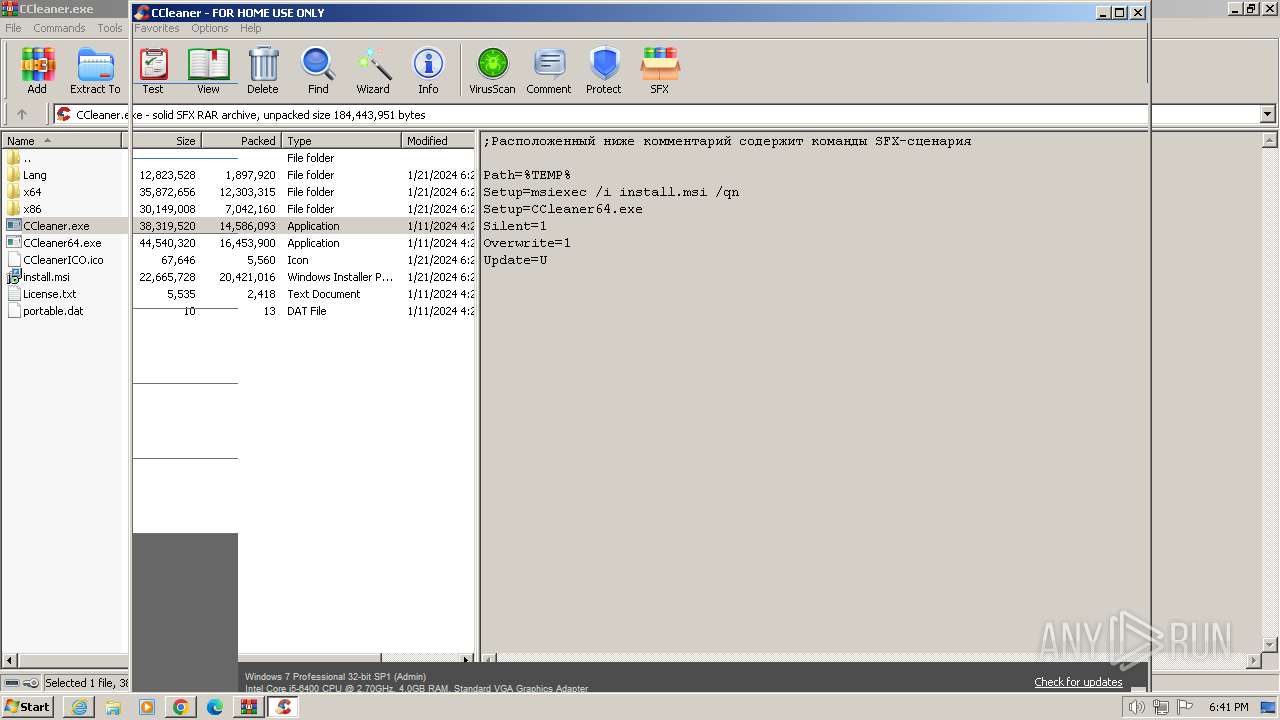Click the Info toolbar icon
The image size is (1280, 720).
coord(428,70)
